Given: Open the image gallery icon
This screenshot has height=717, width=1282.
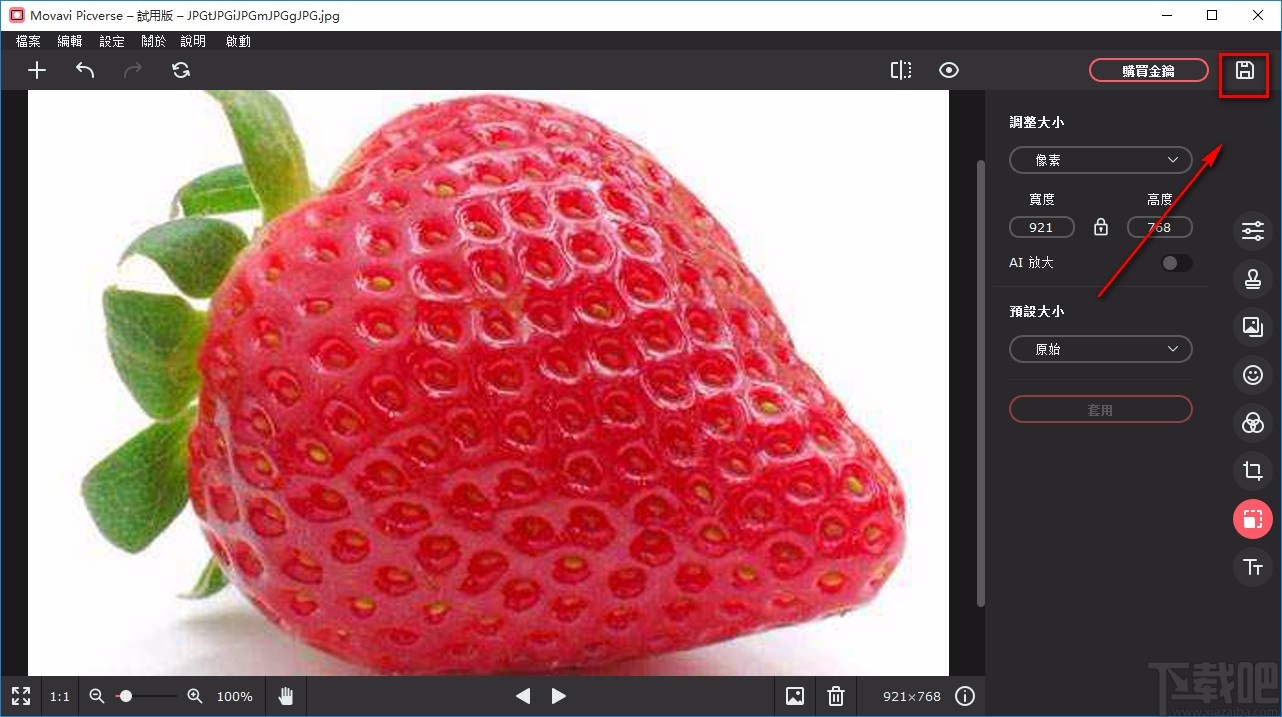Looking at the screenshot, I should (795, 696).
